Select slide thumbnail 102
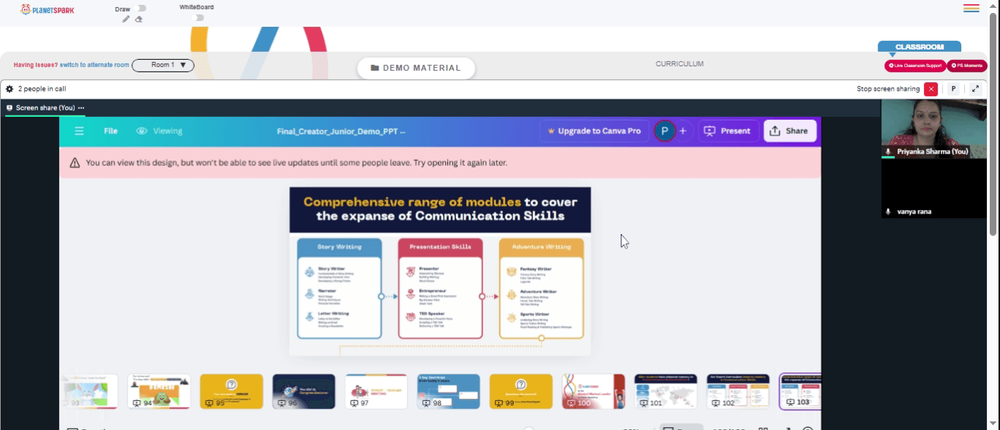 [738, 392]
